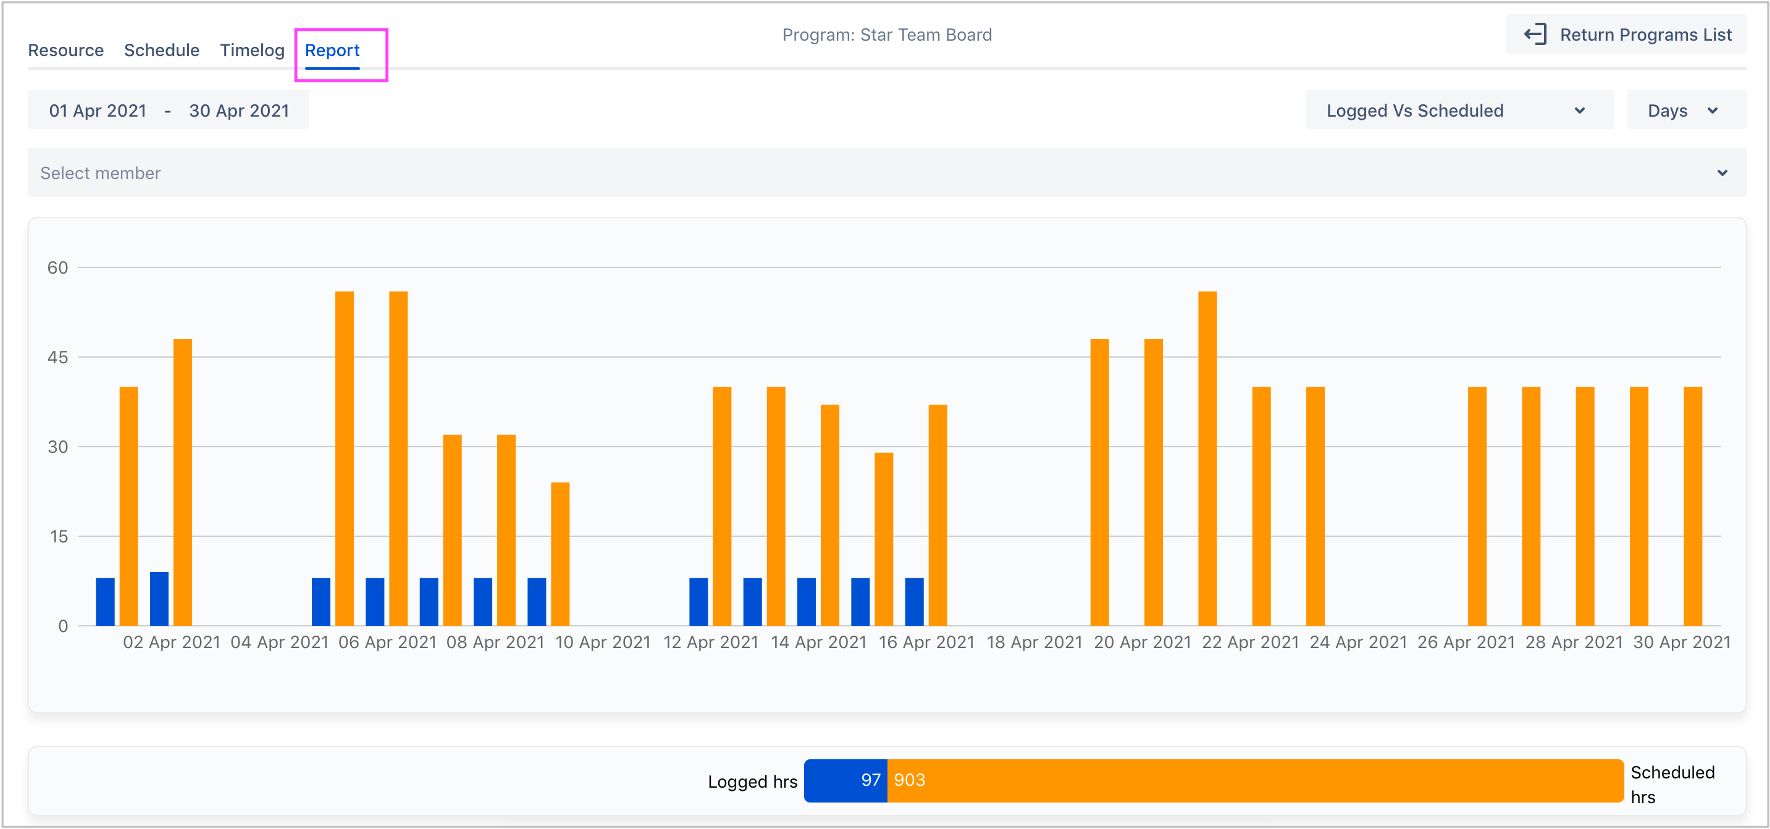Click the chevron in Select member field
1770x829 pixels.
click(x=1722, y=173)
